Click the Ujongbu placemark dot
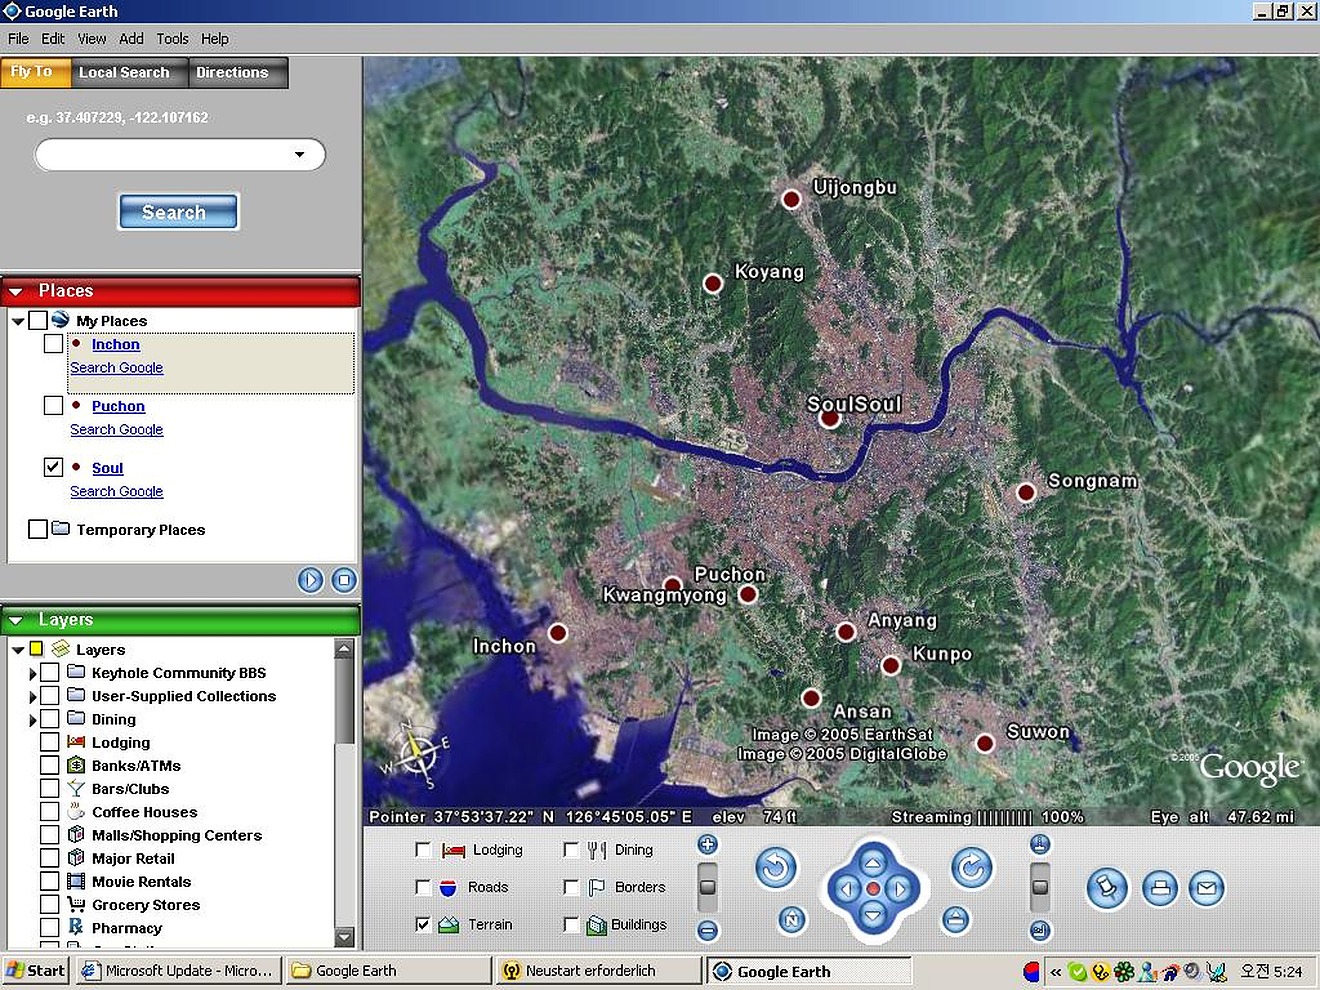 tap(791, 199)
